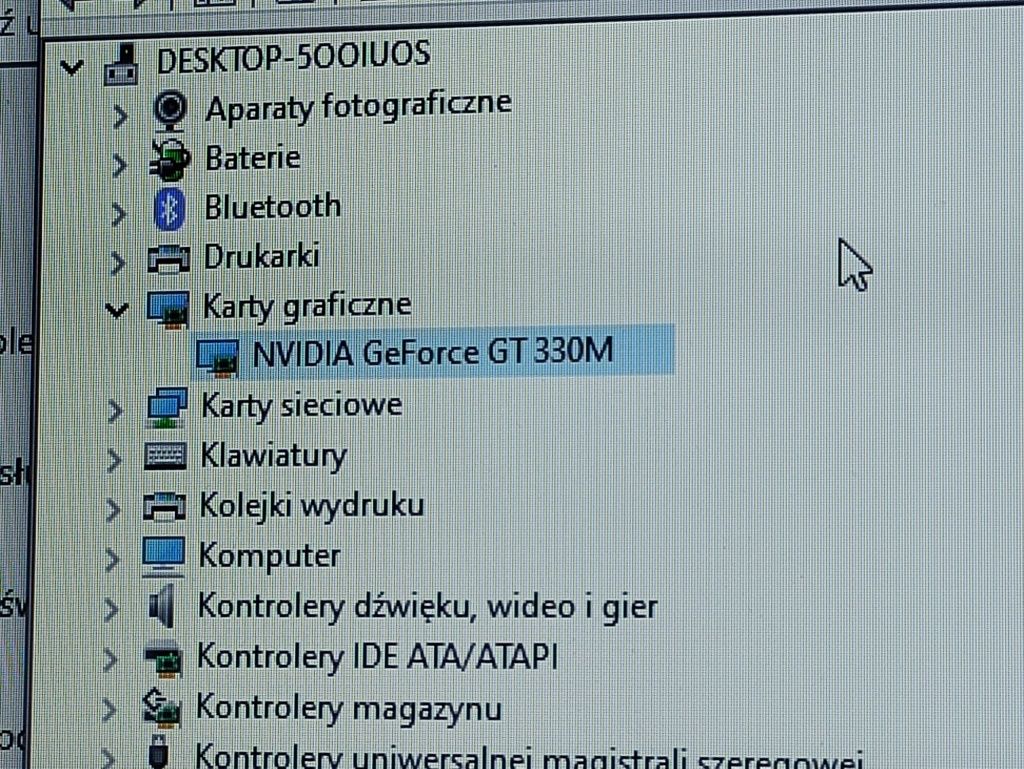This screenshot has height=769, width=1024.
Task: Expand Kontrolery IDE ATA/ATAPI category
Action: 111,660
